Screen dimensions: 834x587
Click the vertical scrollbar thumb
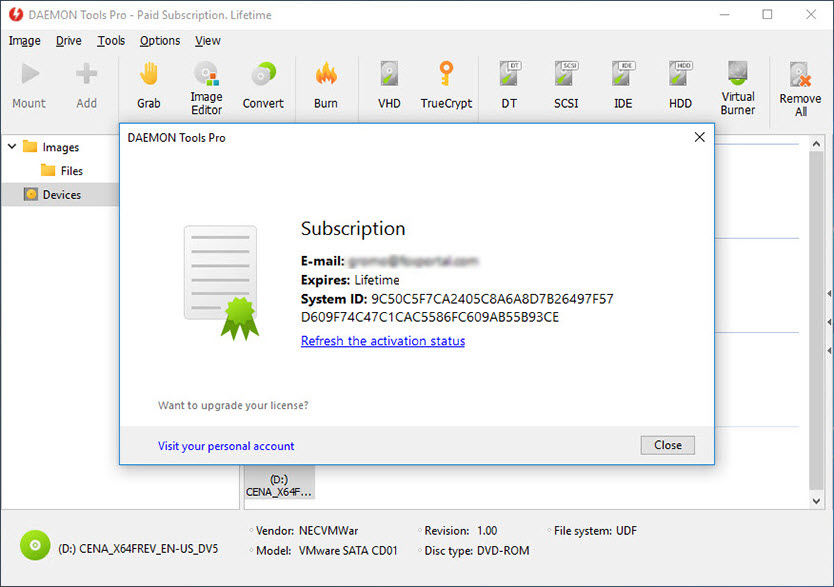pos(816,321)
